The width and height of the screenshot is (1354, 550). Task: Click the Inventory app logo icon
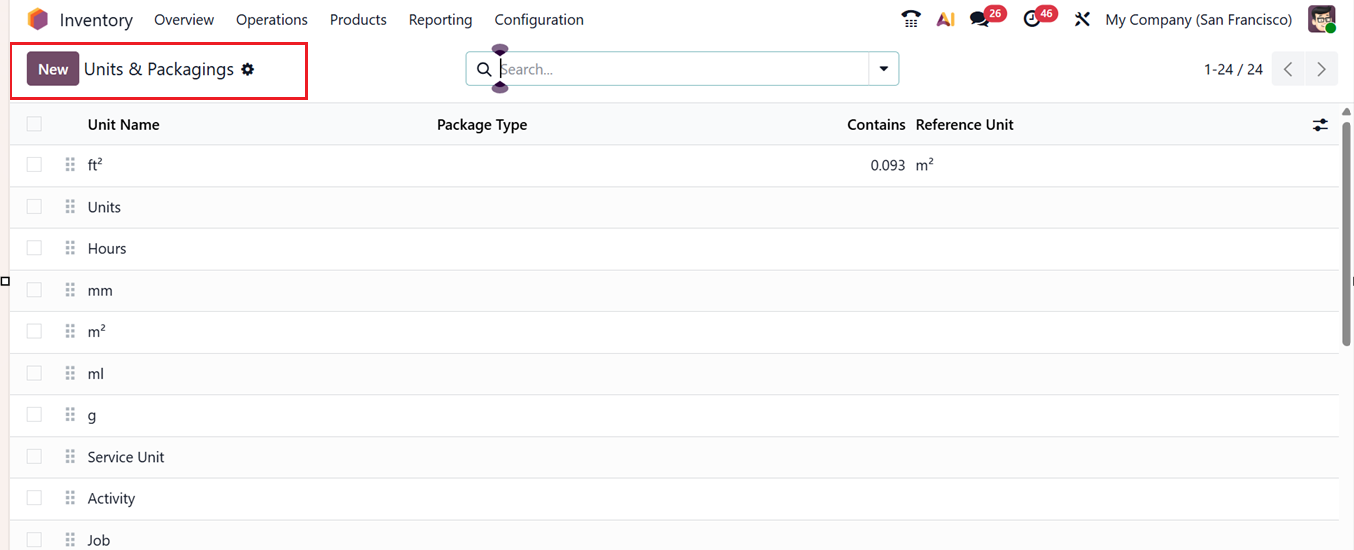38,20
